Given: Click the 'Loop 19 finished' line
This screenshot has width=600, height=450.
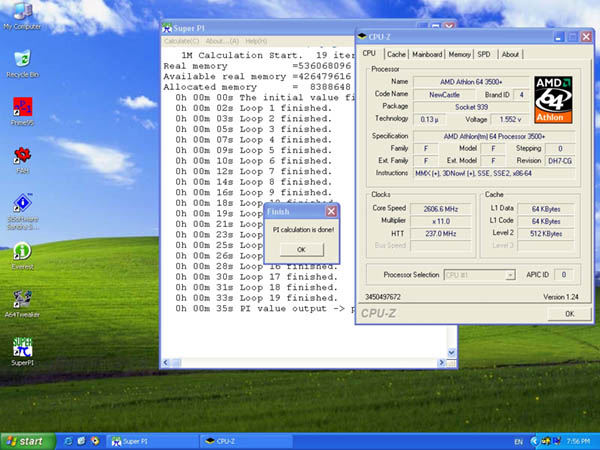Looking at the screenshot, I should coord(257,298).
